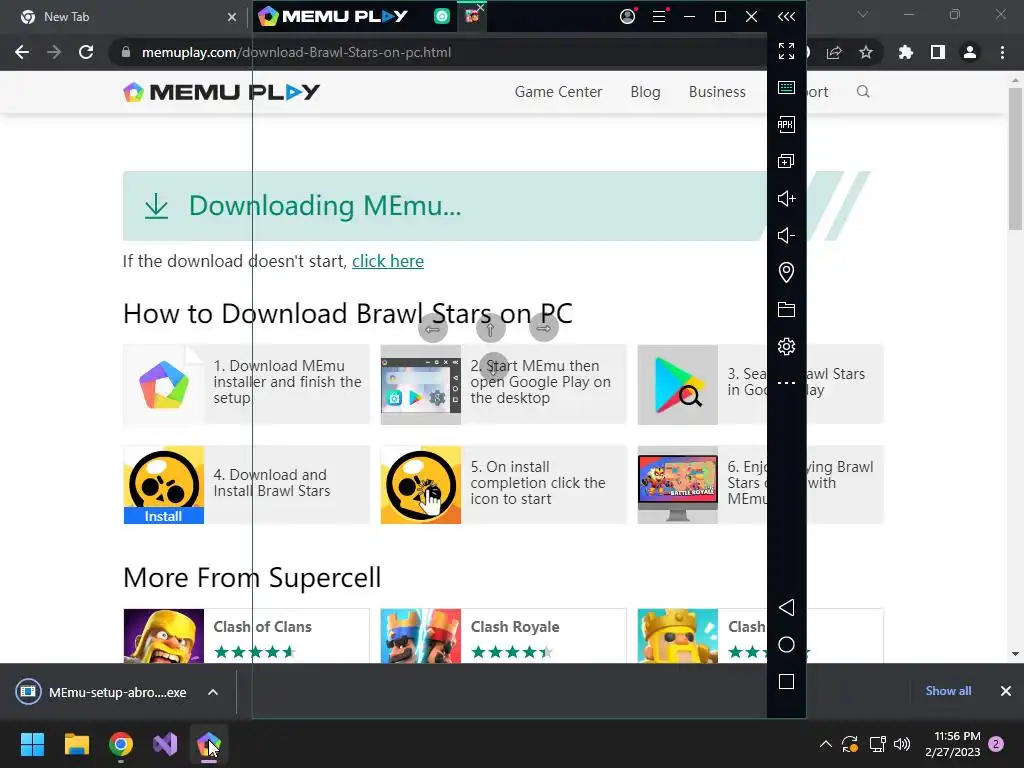
Task: Click the 'click here' download link
Action: click(388, 261)
